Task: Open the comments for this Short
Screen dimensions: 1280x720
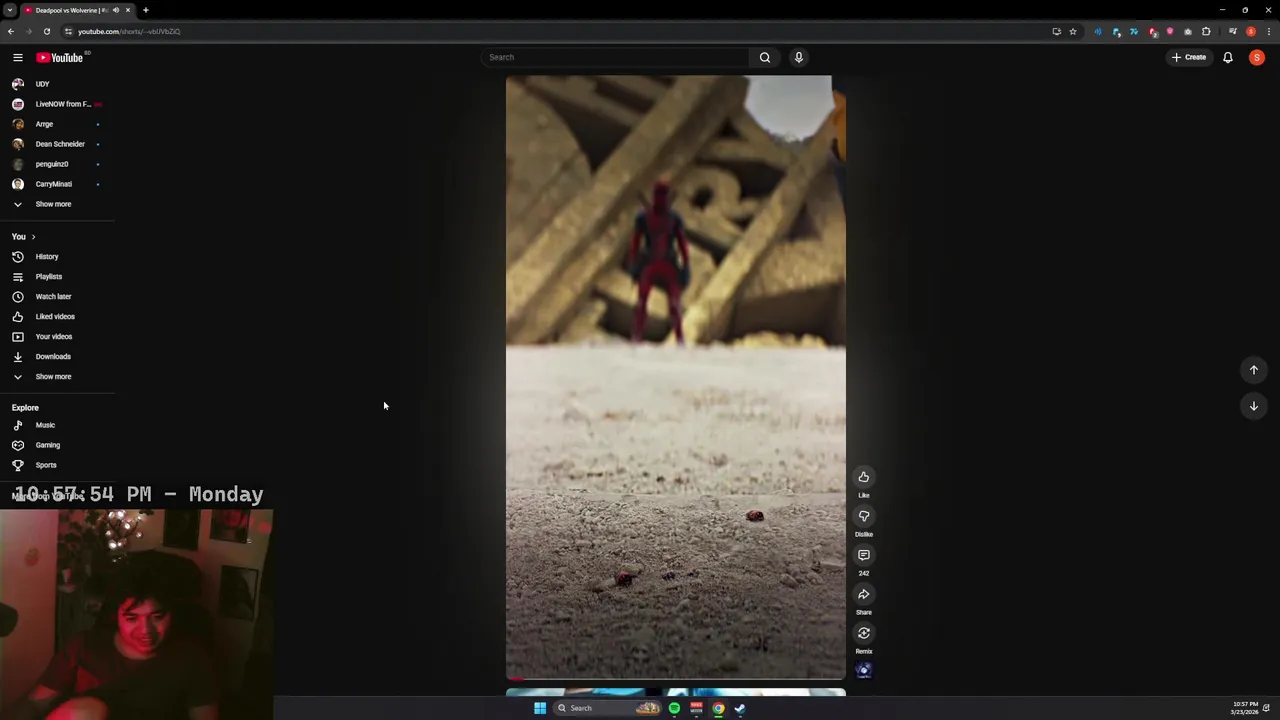Action: click(864, 555)
